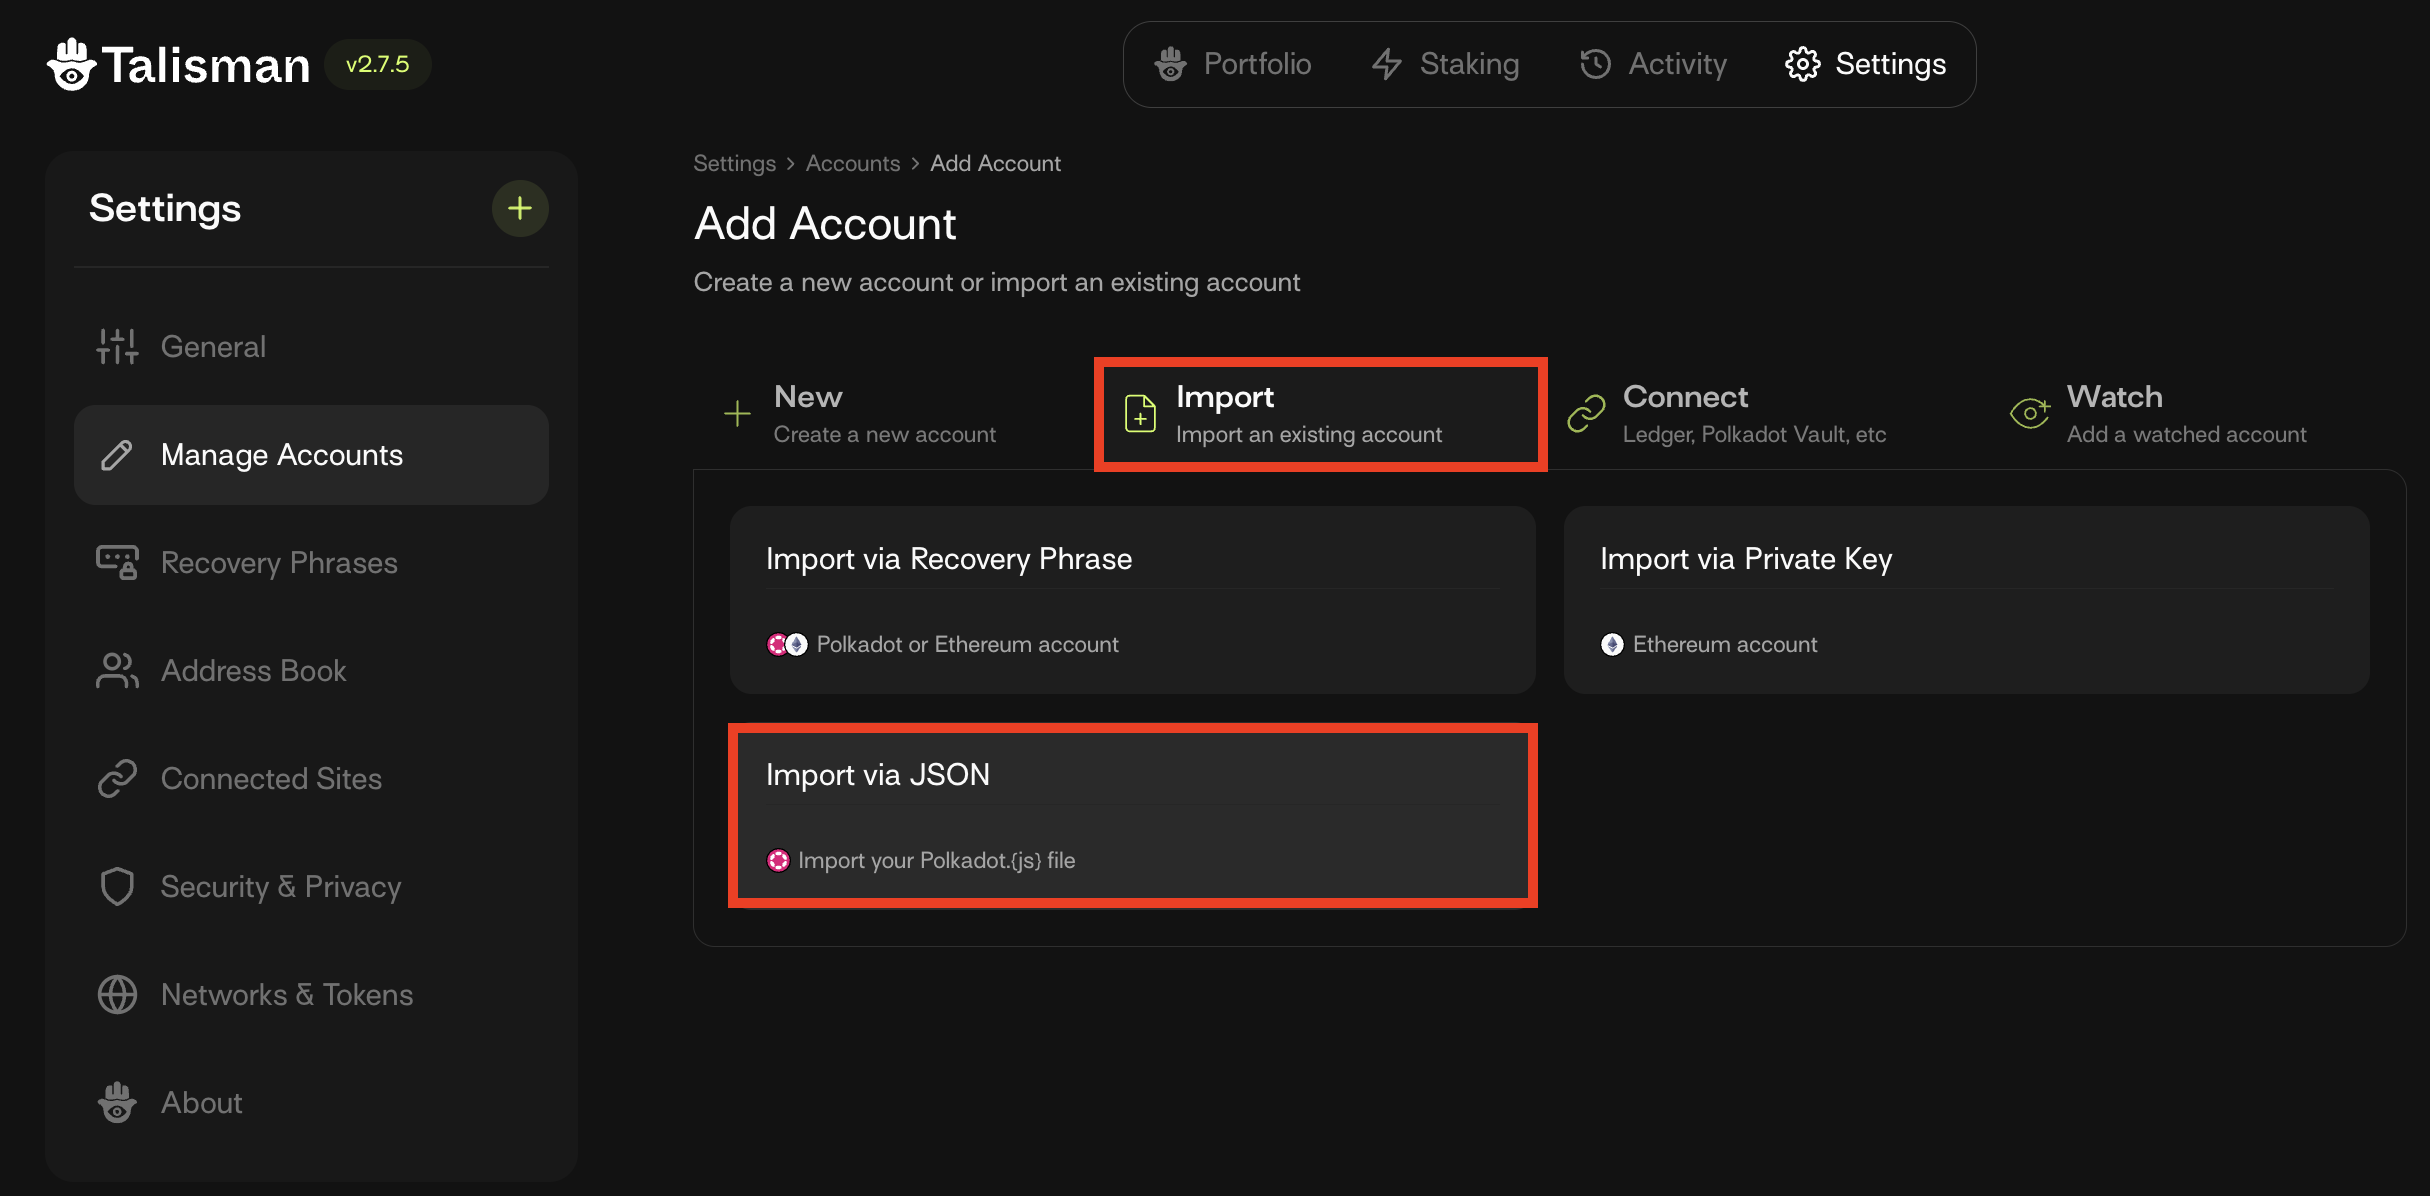Click the About hand icon in sidebar
This screenshot has height=1196, width=2430.
pyautogui.click(x=117, y=1102)
